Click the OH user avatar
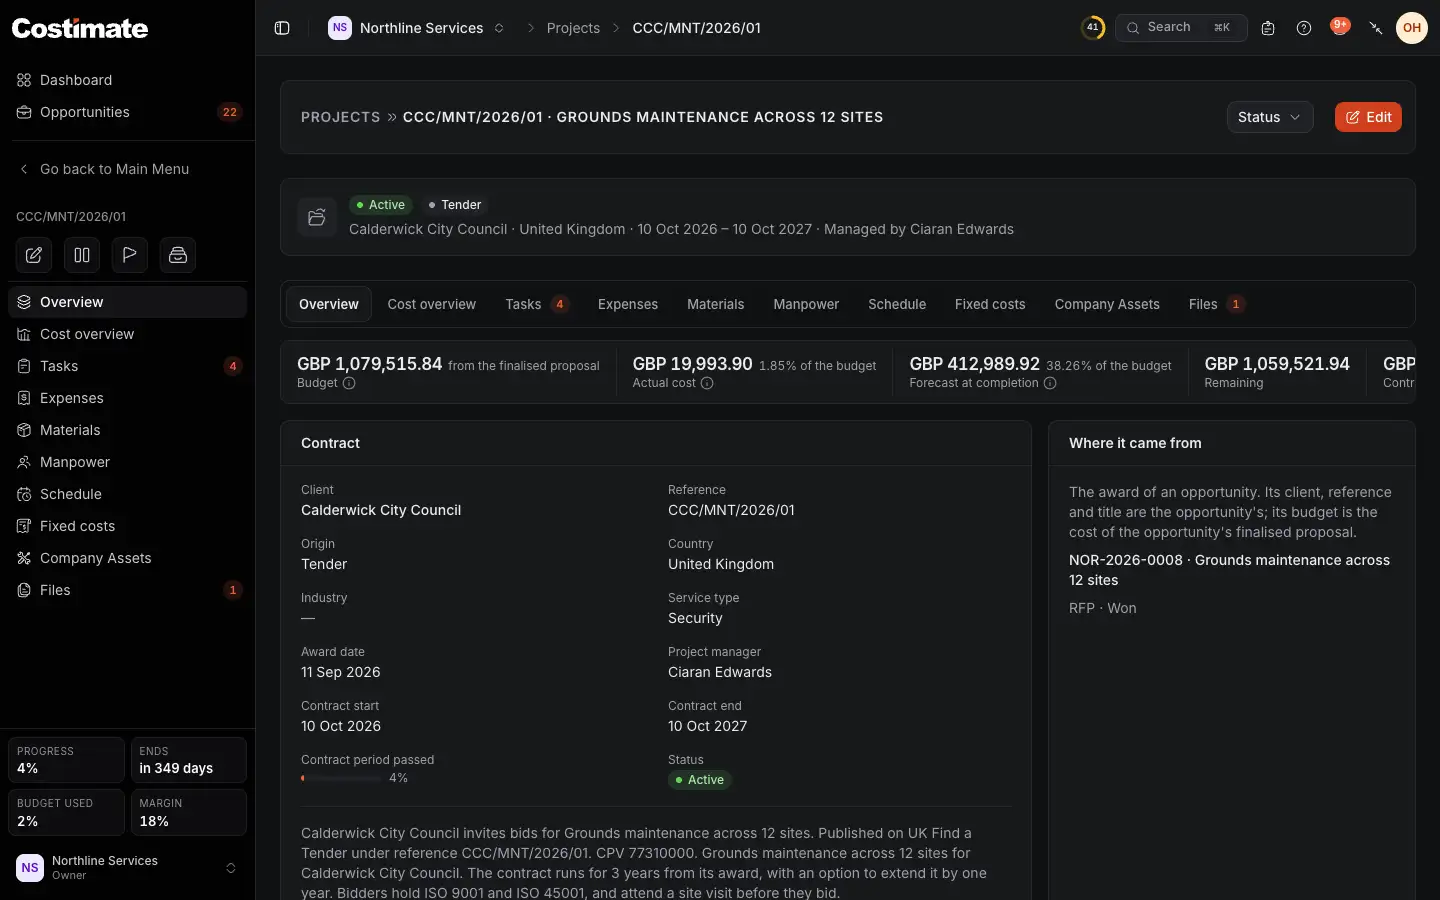The width and height of the screenshot is (1440, 900). (x=1412, y=28)
